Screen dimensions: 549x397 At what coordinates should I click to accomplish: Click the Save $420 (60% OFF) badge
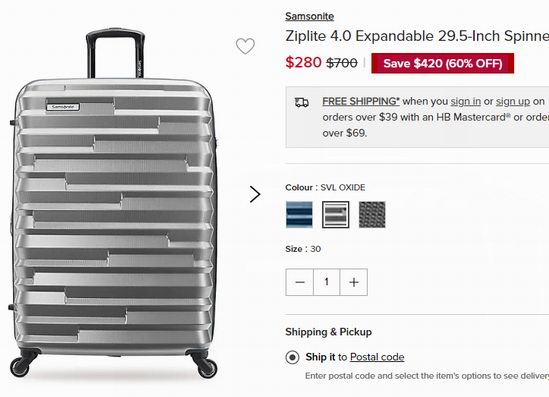pos(443,63)
